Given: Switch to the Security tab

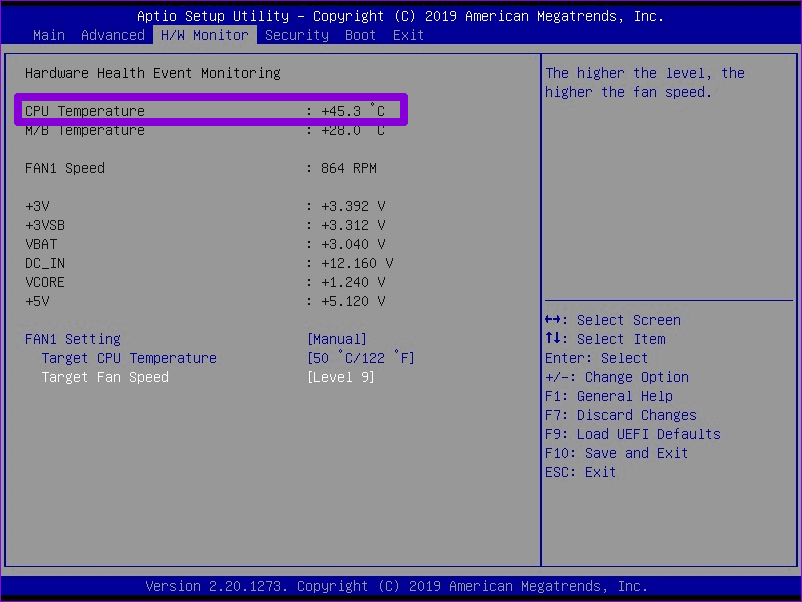Looking at the screenshot, I should 296,34.
